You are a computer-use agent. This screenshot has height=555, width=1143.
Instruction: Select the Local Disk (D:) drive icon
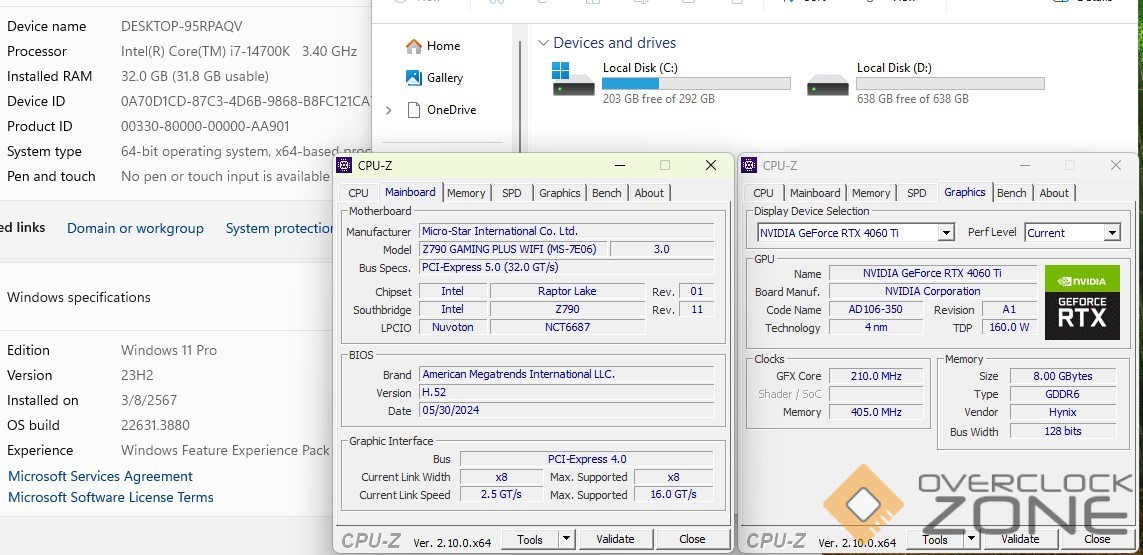[x=827, y=84]
